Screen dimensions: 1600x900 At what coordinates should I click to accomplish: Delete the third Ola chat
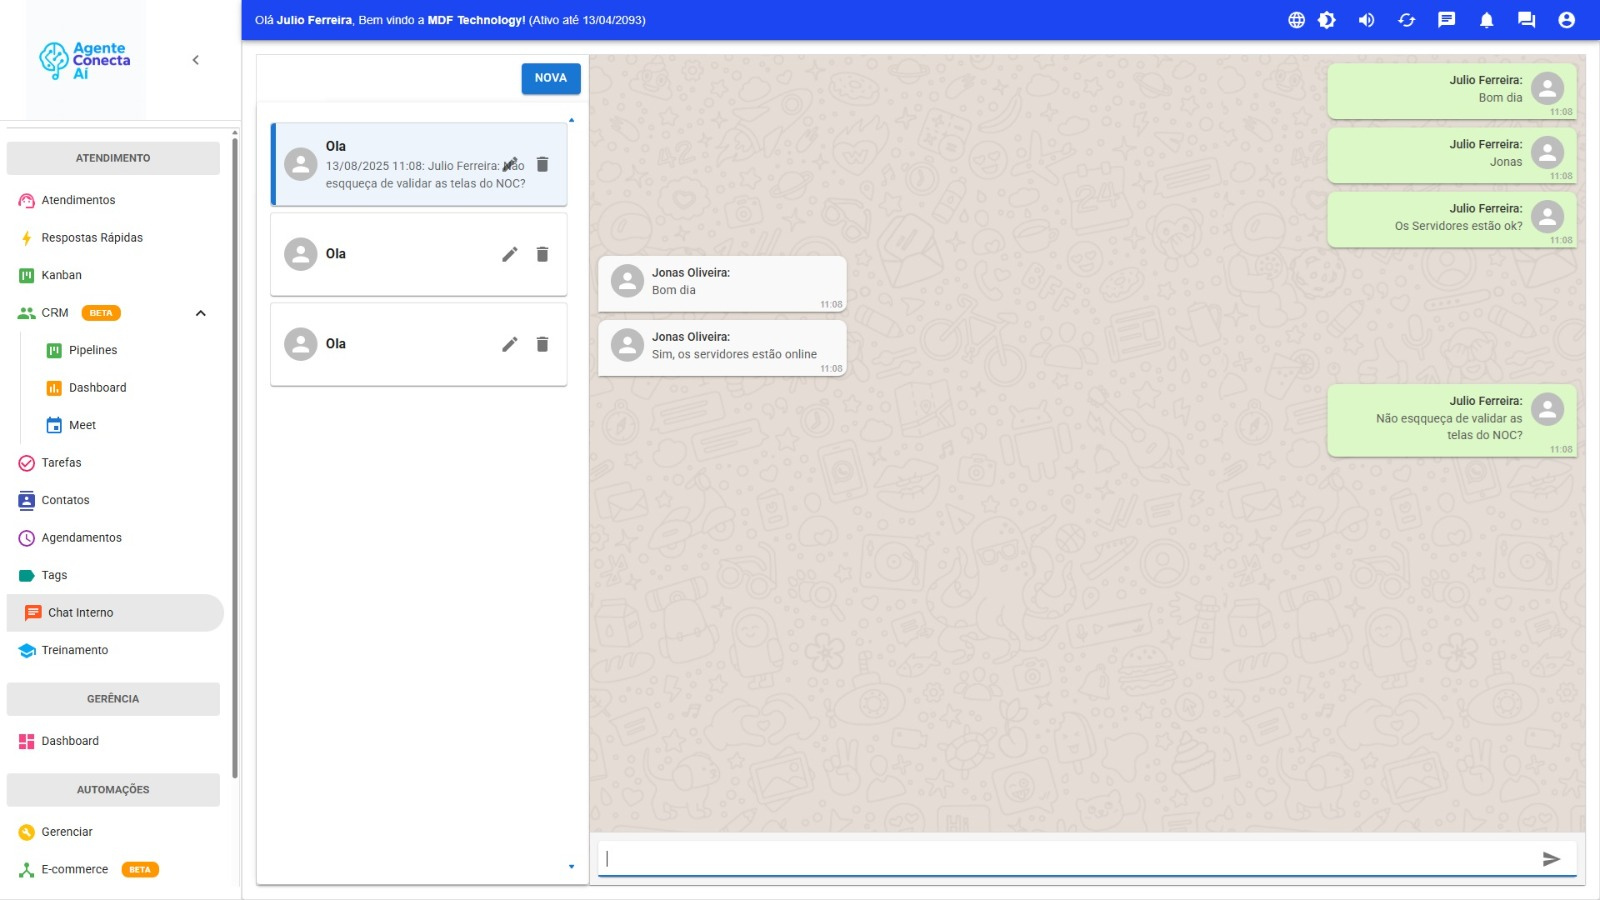[x=542, y=344]
